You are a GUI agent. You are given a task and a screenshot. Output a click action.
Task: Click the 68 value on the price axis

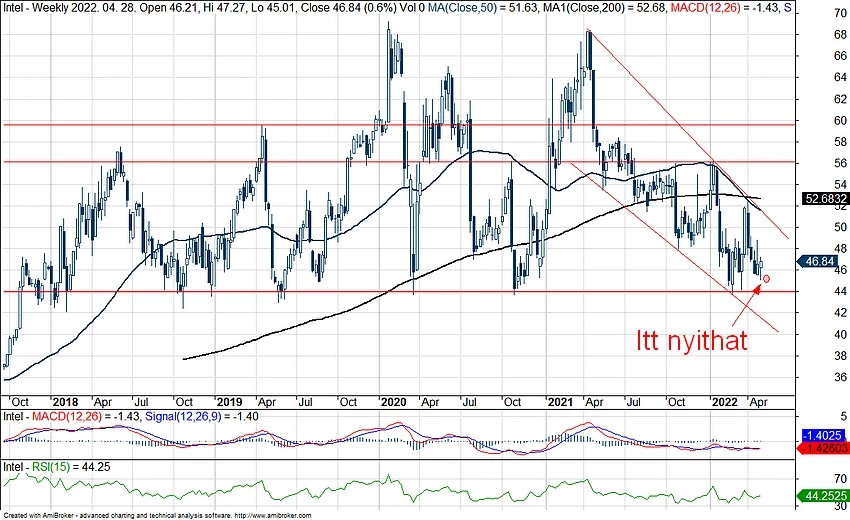840,35
